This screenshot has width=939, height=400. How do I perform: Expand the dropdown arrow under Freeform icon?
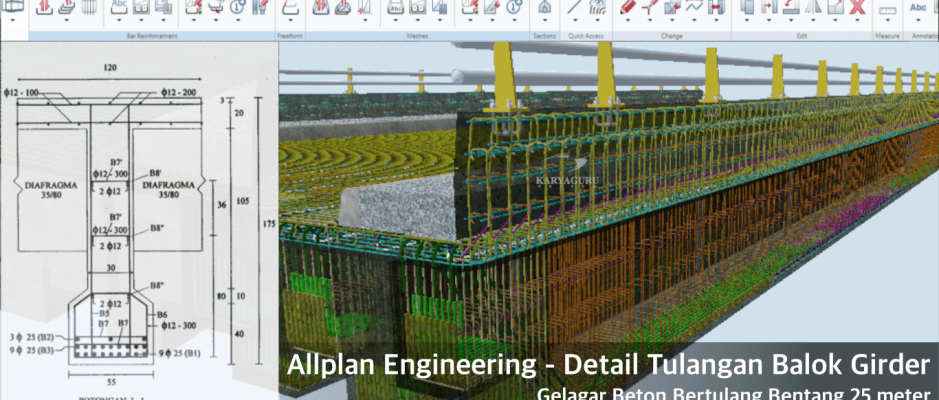click(289, 21)
